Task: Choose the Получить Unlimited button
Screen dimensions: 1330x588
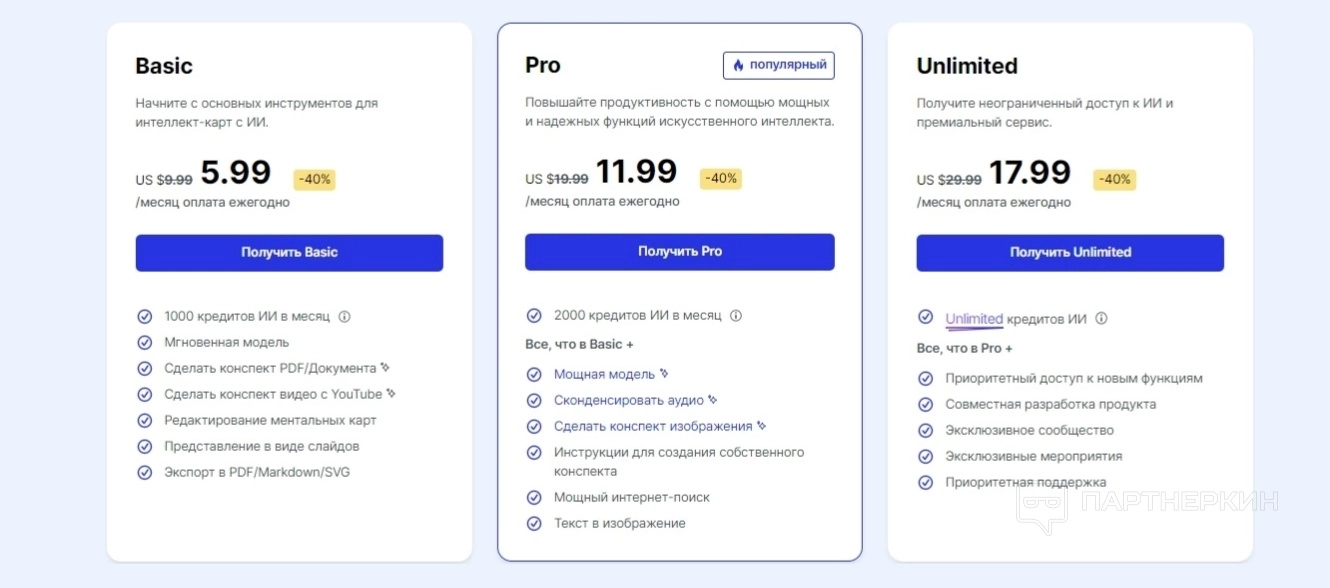Action: point(1070,253)
